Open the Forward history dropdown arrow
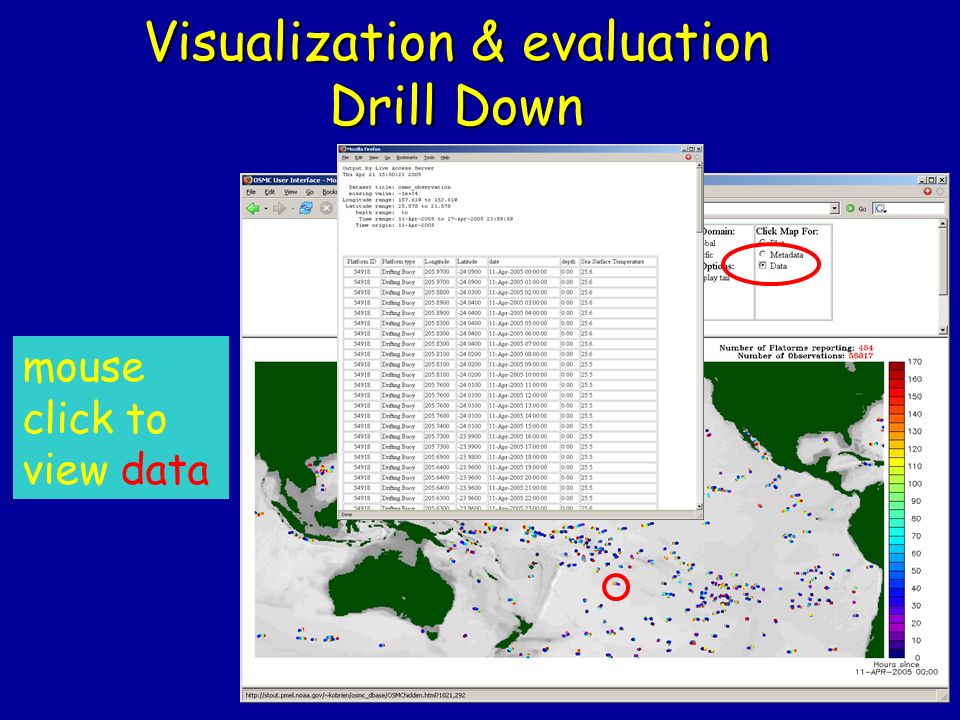This screenshot has width=960, height=720. [x=292, y=209]
